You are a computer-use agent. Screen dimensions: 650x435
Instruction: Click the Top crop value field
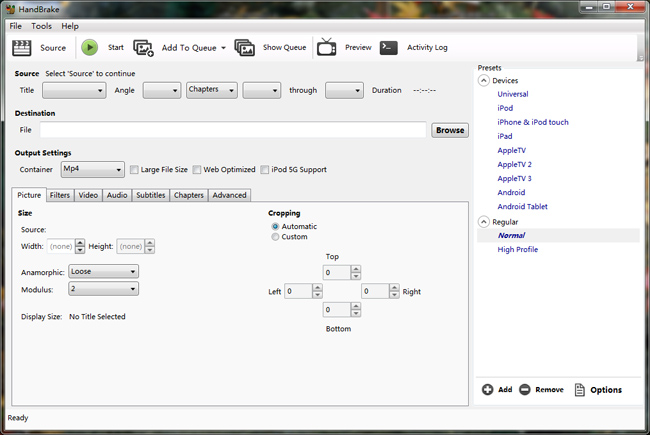(x=337, y=272)
